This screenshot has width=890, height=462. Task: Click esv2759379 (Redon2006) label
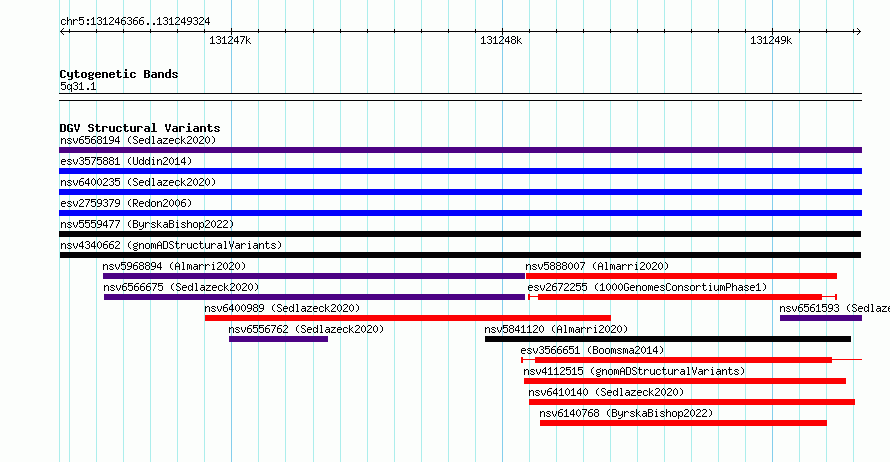pos(126,203)
